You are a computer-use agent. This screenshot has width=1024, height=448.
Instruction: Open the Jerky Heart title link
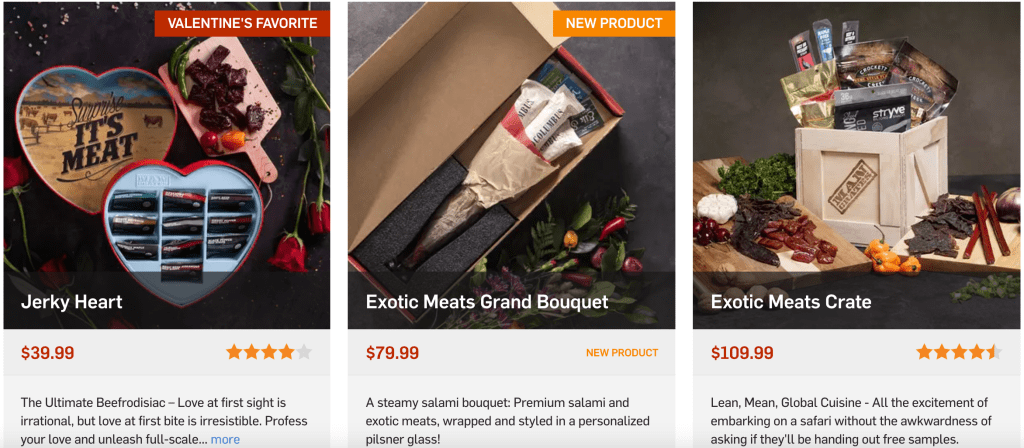click(72, 301)
